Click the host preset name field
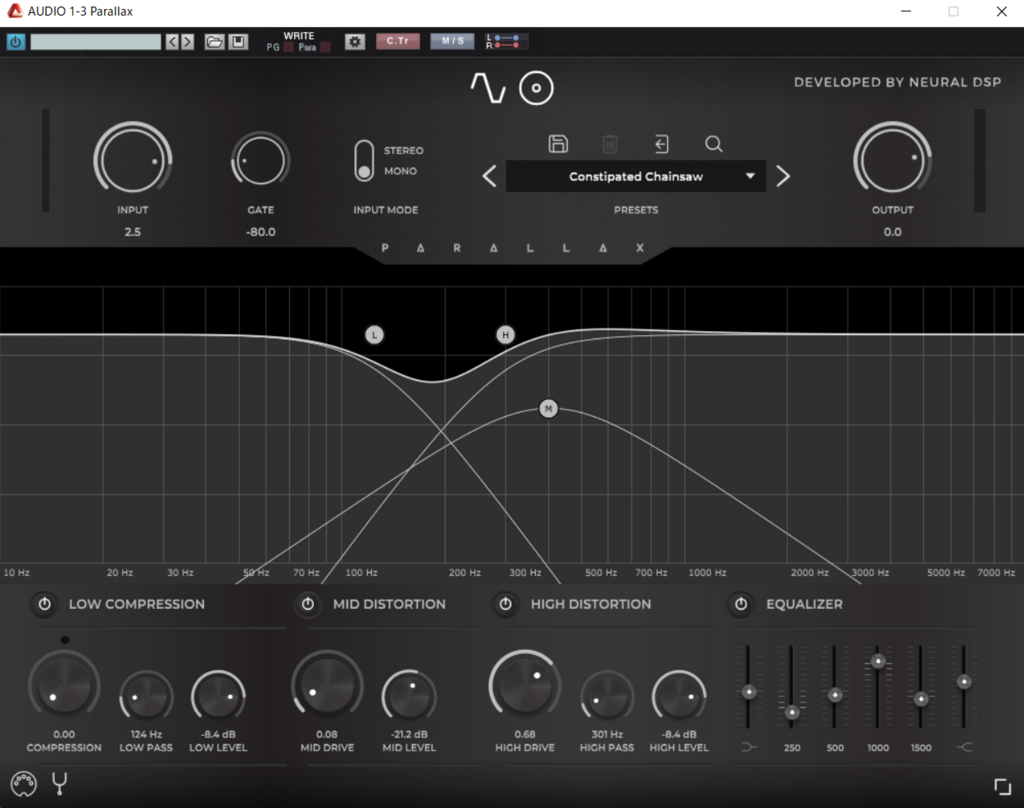The image size is (1024, 808). [x=95, y=42]
